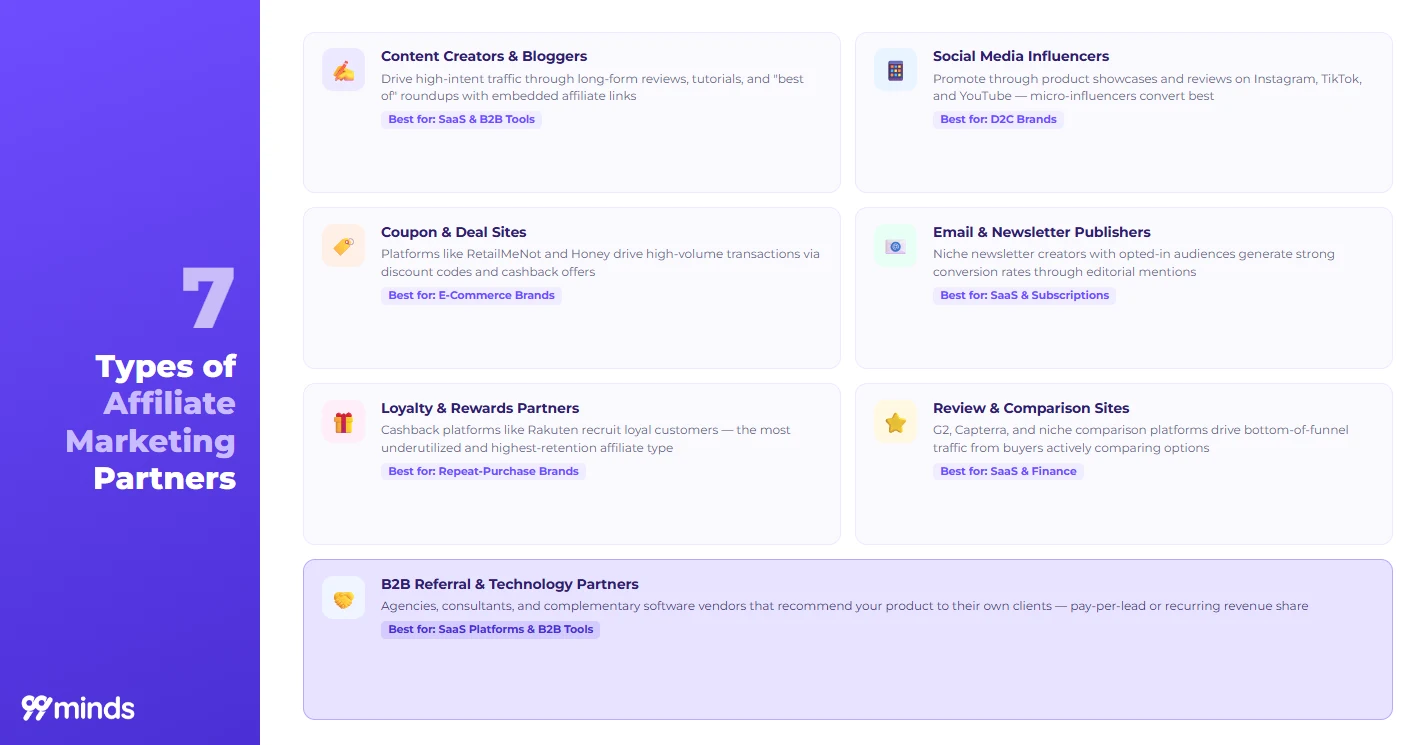1420x745 pixels.
Task: Click the gift box icon for Loyalty Partners
Action: (343, 422)
